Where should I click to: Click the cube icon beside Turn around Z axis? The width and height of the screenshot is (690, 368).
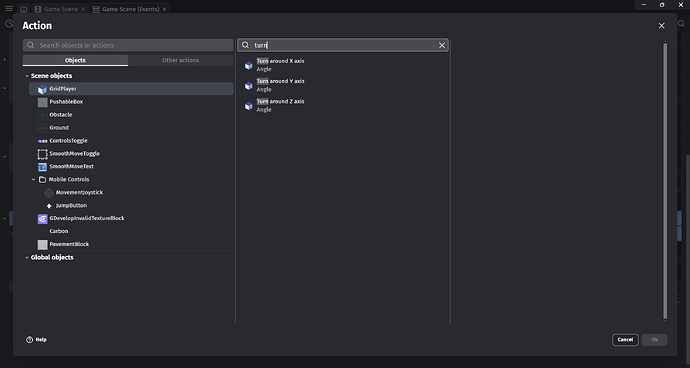249,106
